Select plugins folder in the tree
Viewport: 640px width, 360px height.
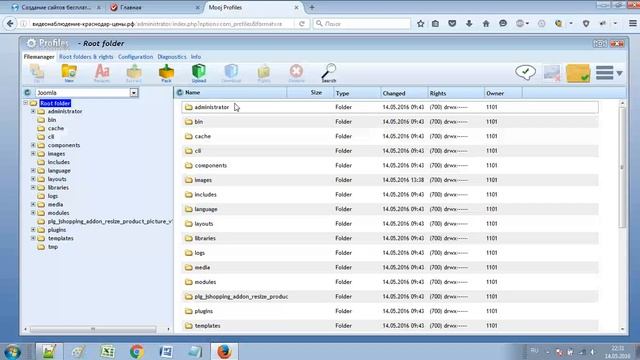coord(57,230)
